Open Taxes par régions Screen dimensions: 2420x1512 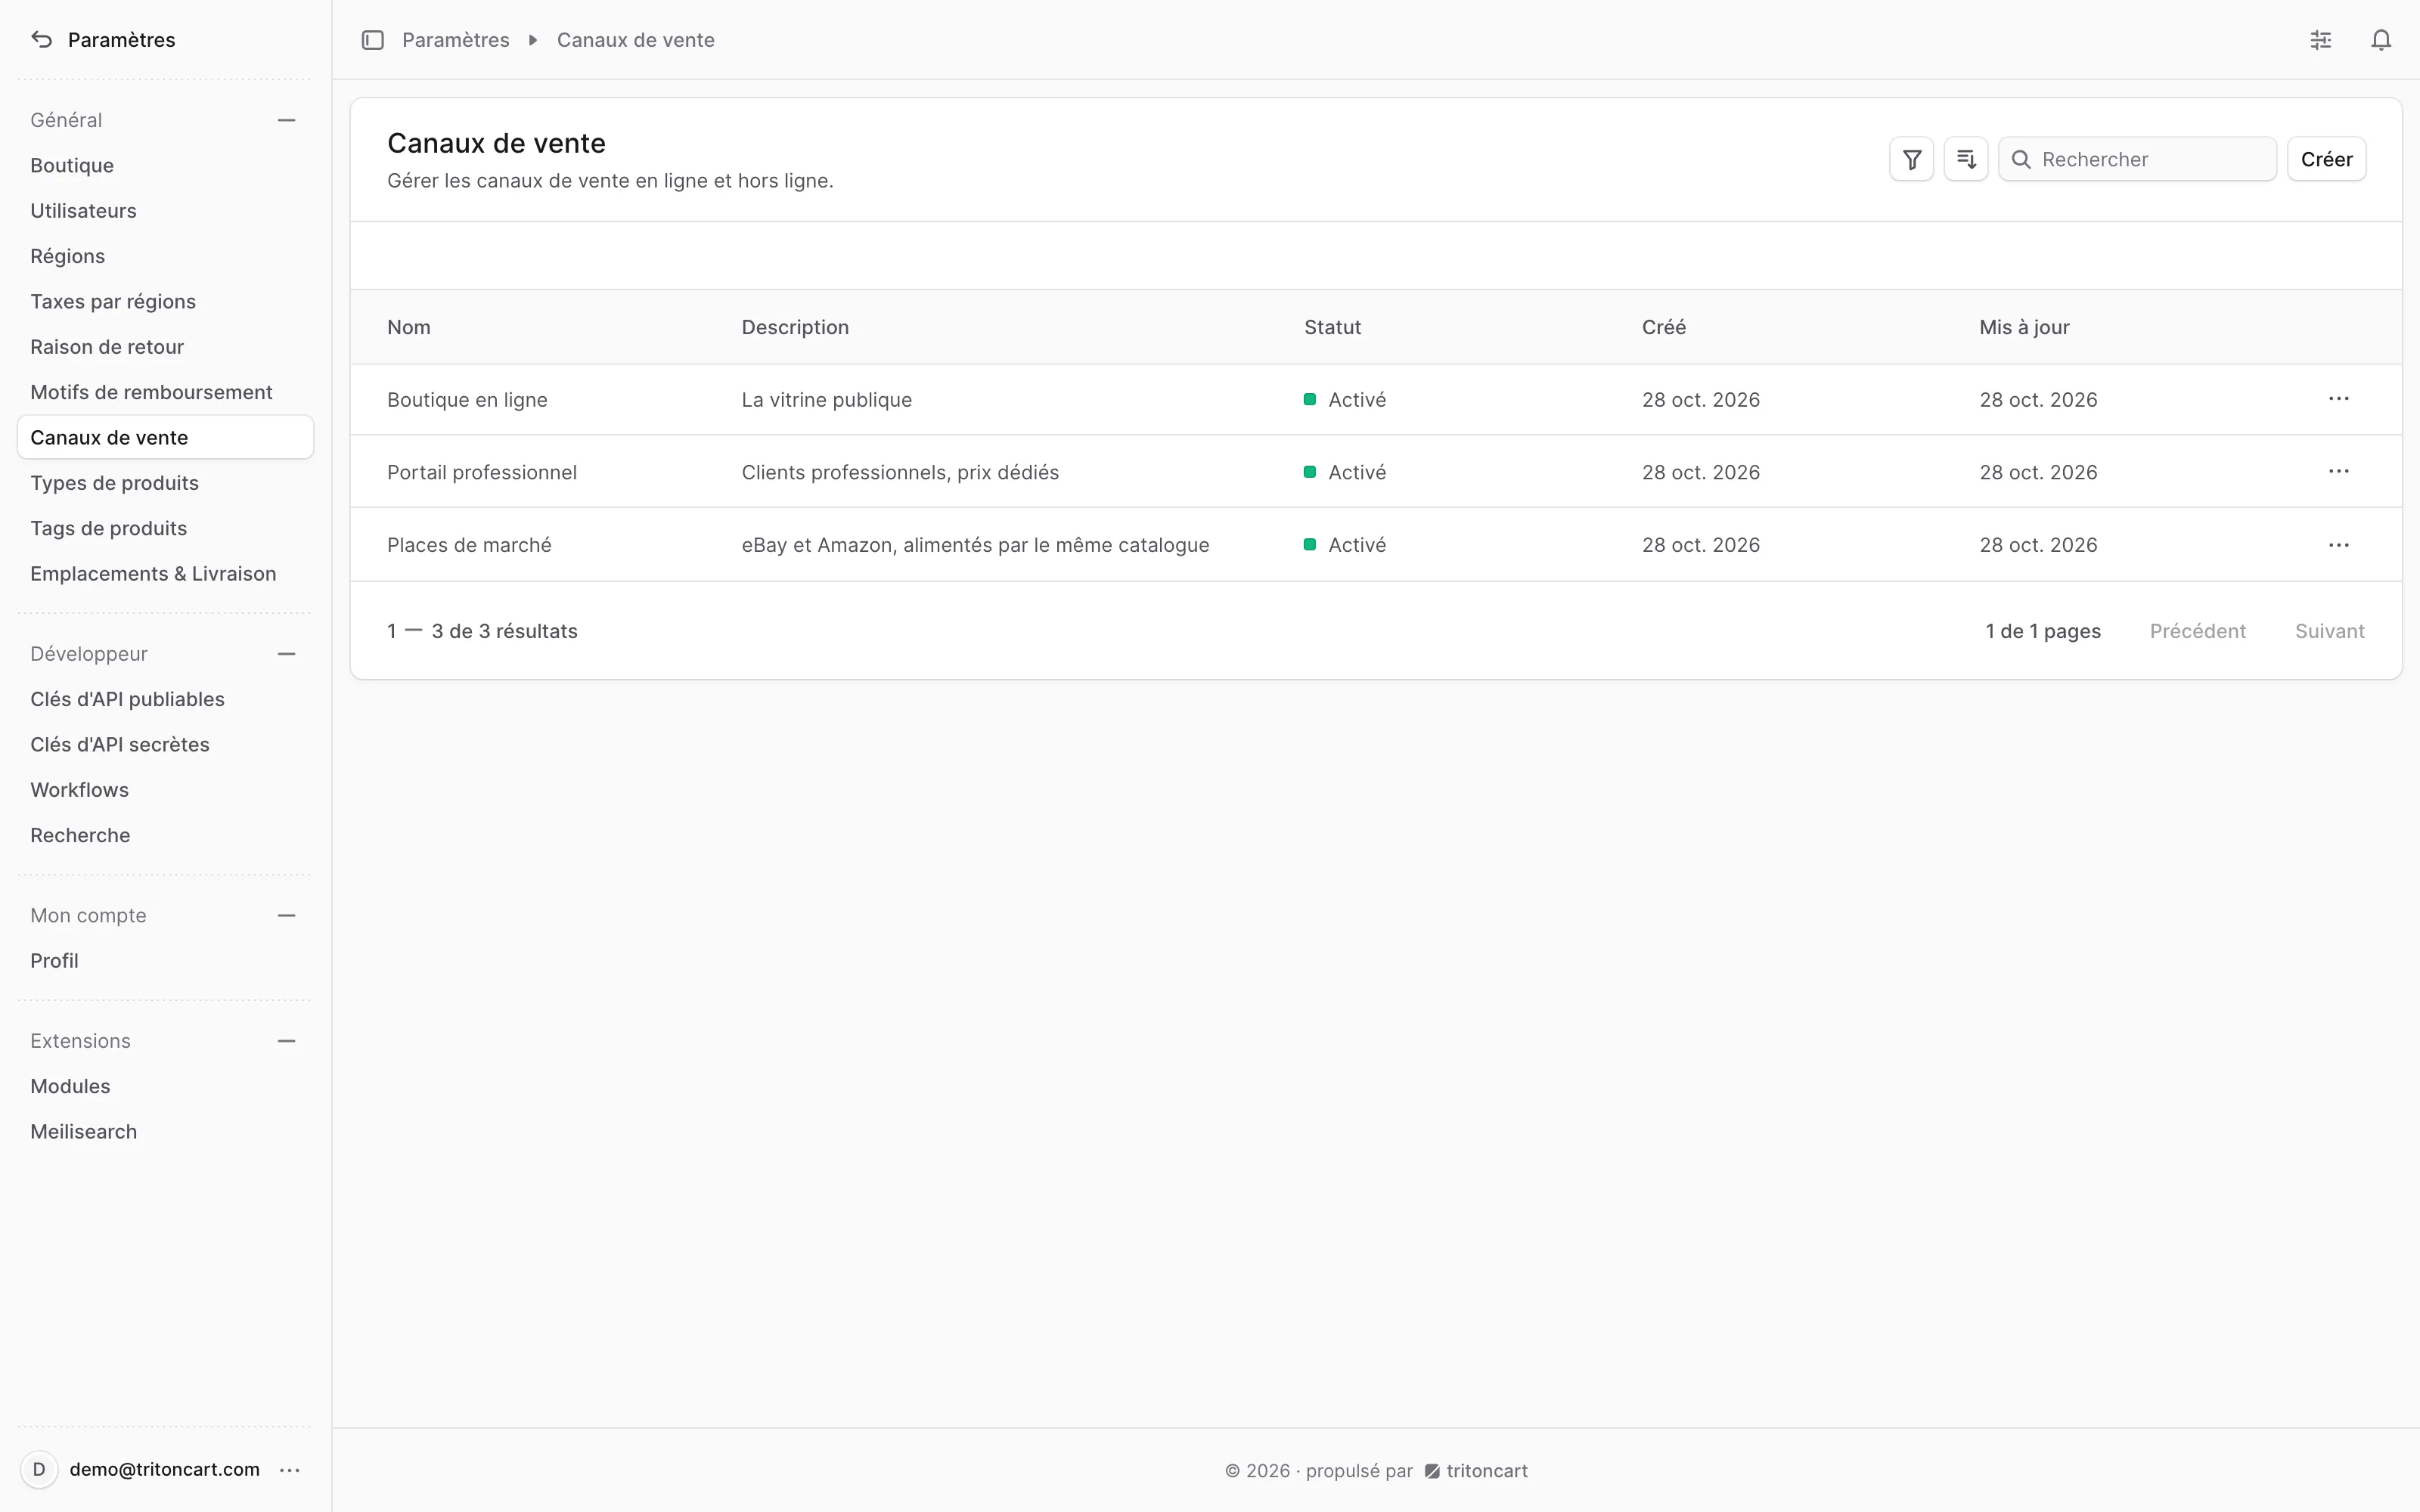tap(165, 302)
